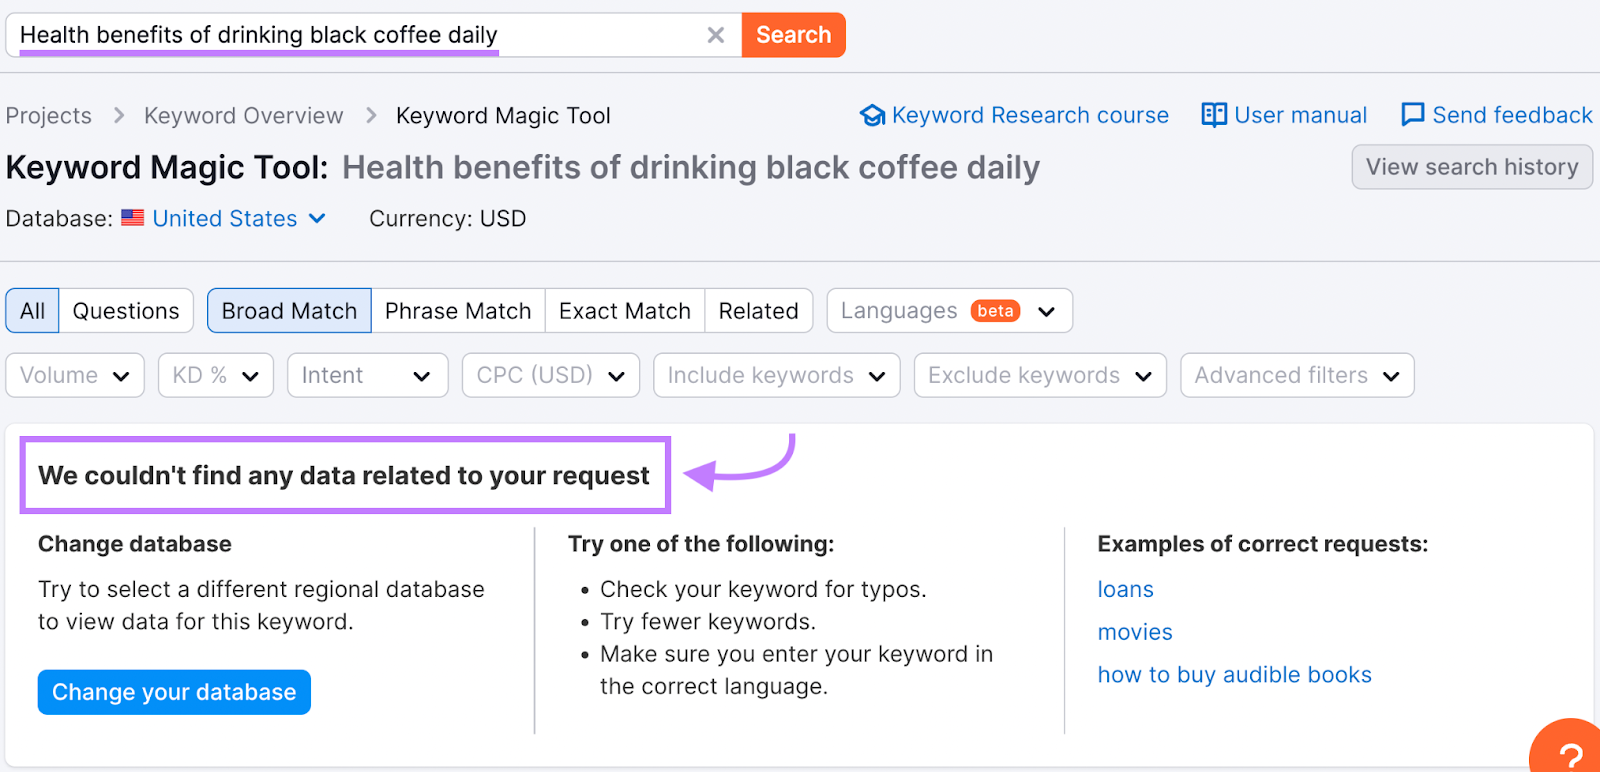Open the KD % filter dropdown
Screen dimensions: 1600x772
[216, 375]
